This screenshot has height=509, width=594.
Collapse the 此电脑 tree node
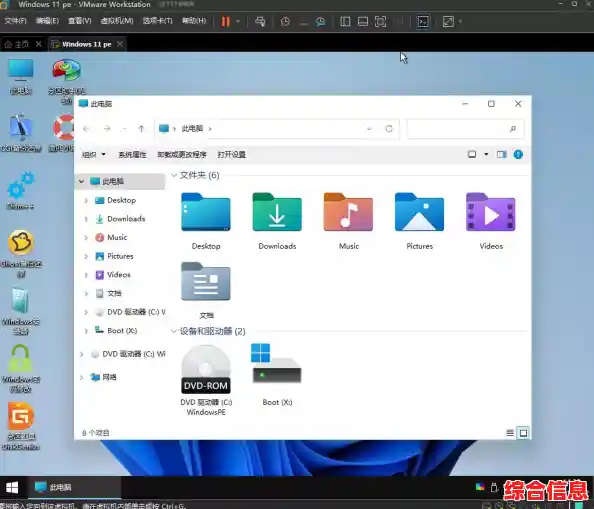pos(81,181)
